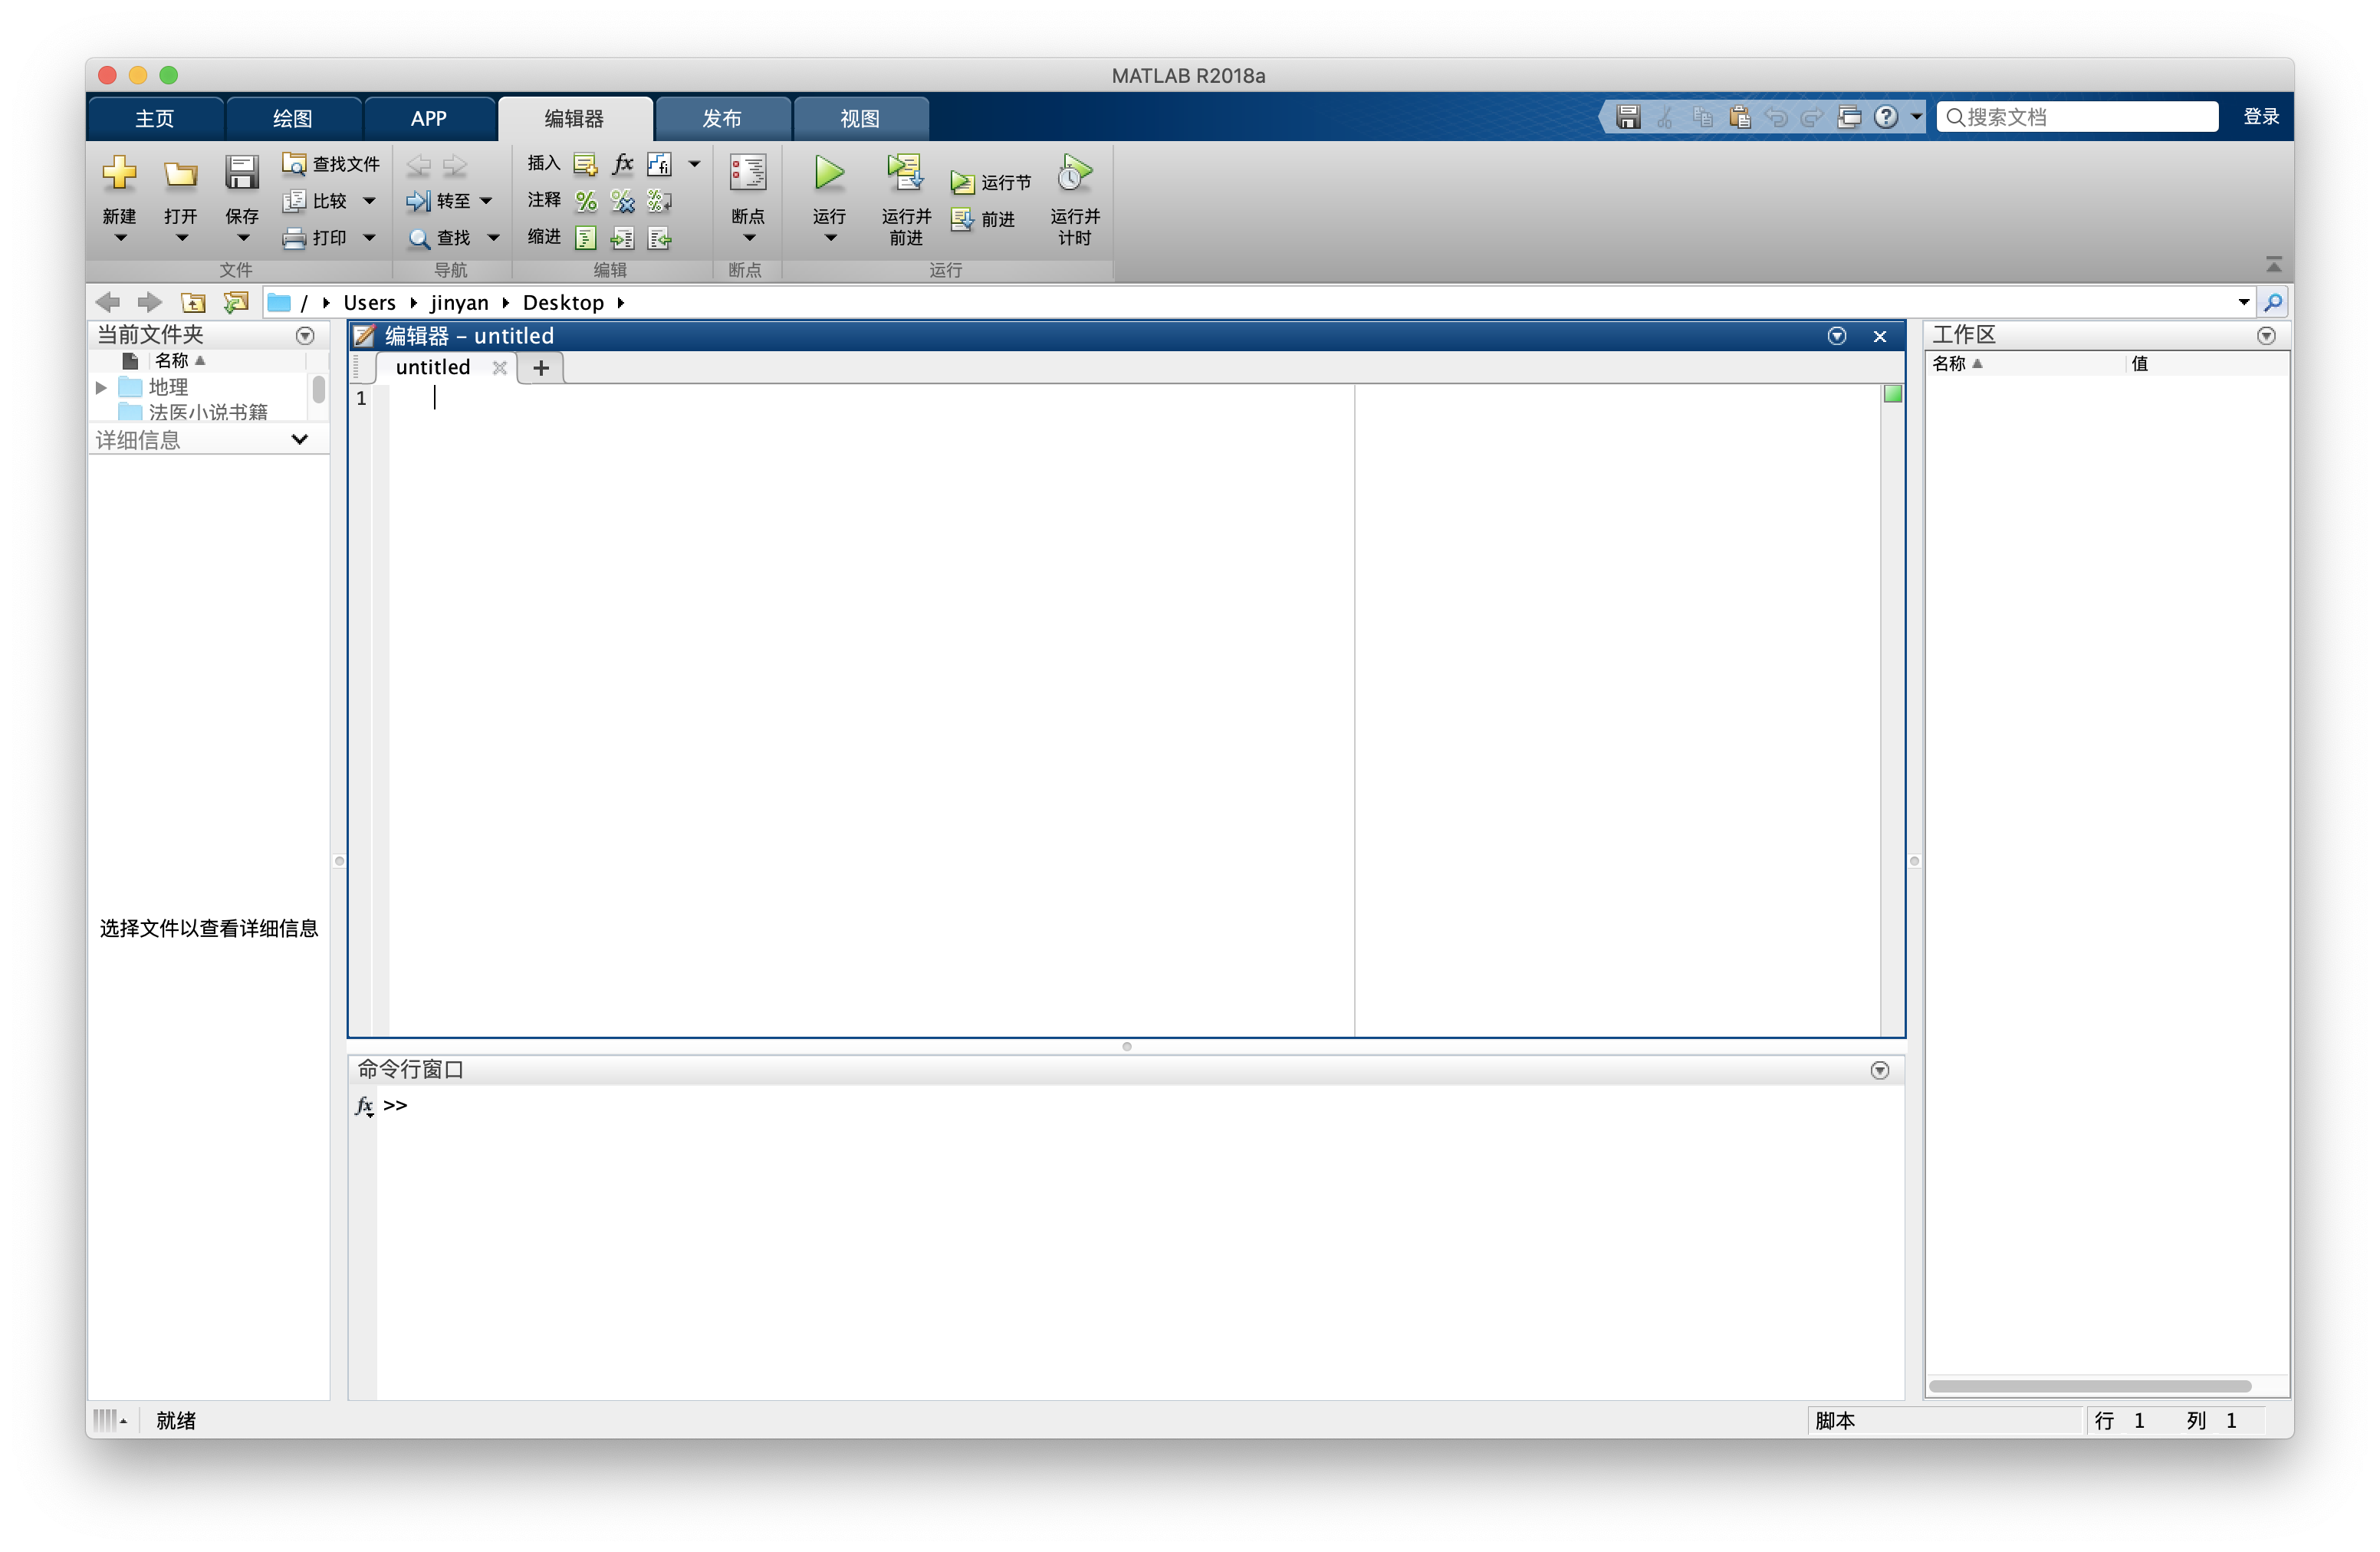2380x1552 pixels.
Task: Click the Find Files (查找文件) icon
Action: point(294,164)
